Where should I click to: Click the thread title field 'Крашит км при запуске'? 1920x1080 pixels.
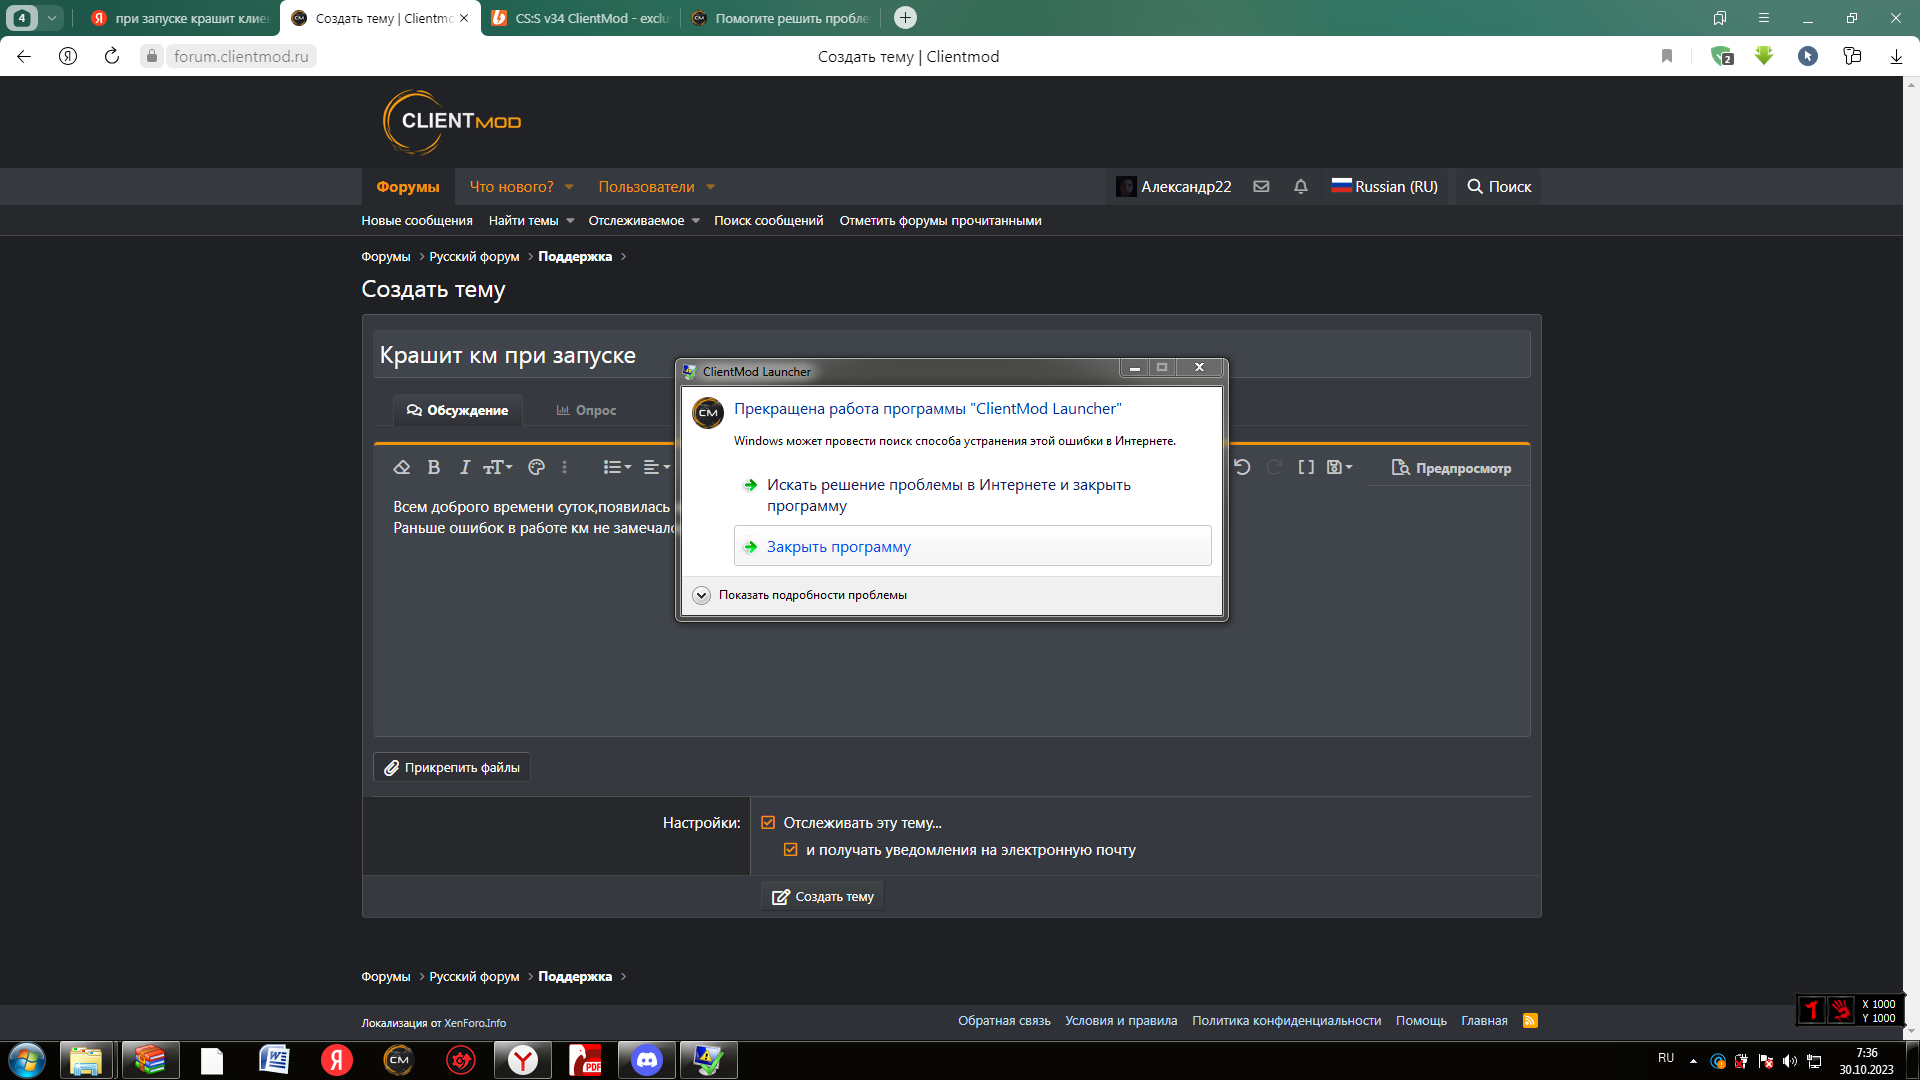pos(951,355)
